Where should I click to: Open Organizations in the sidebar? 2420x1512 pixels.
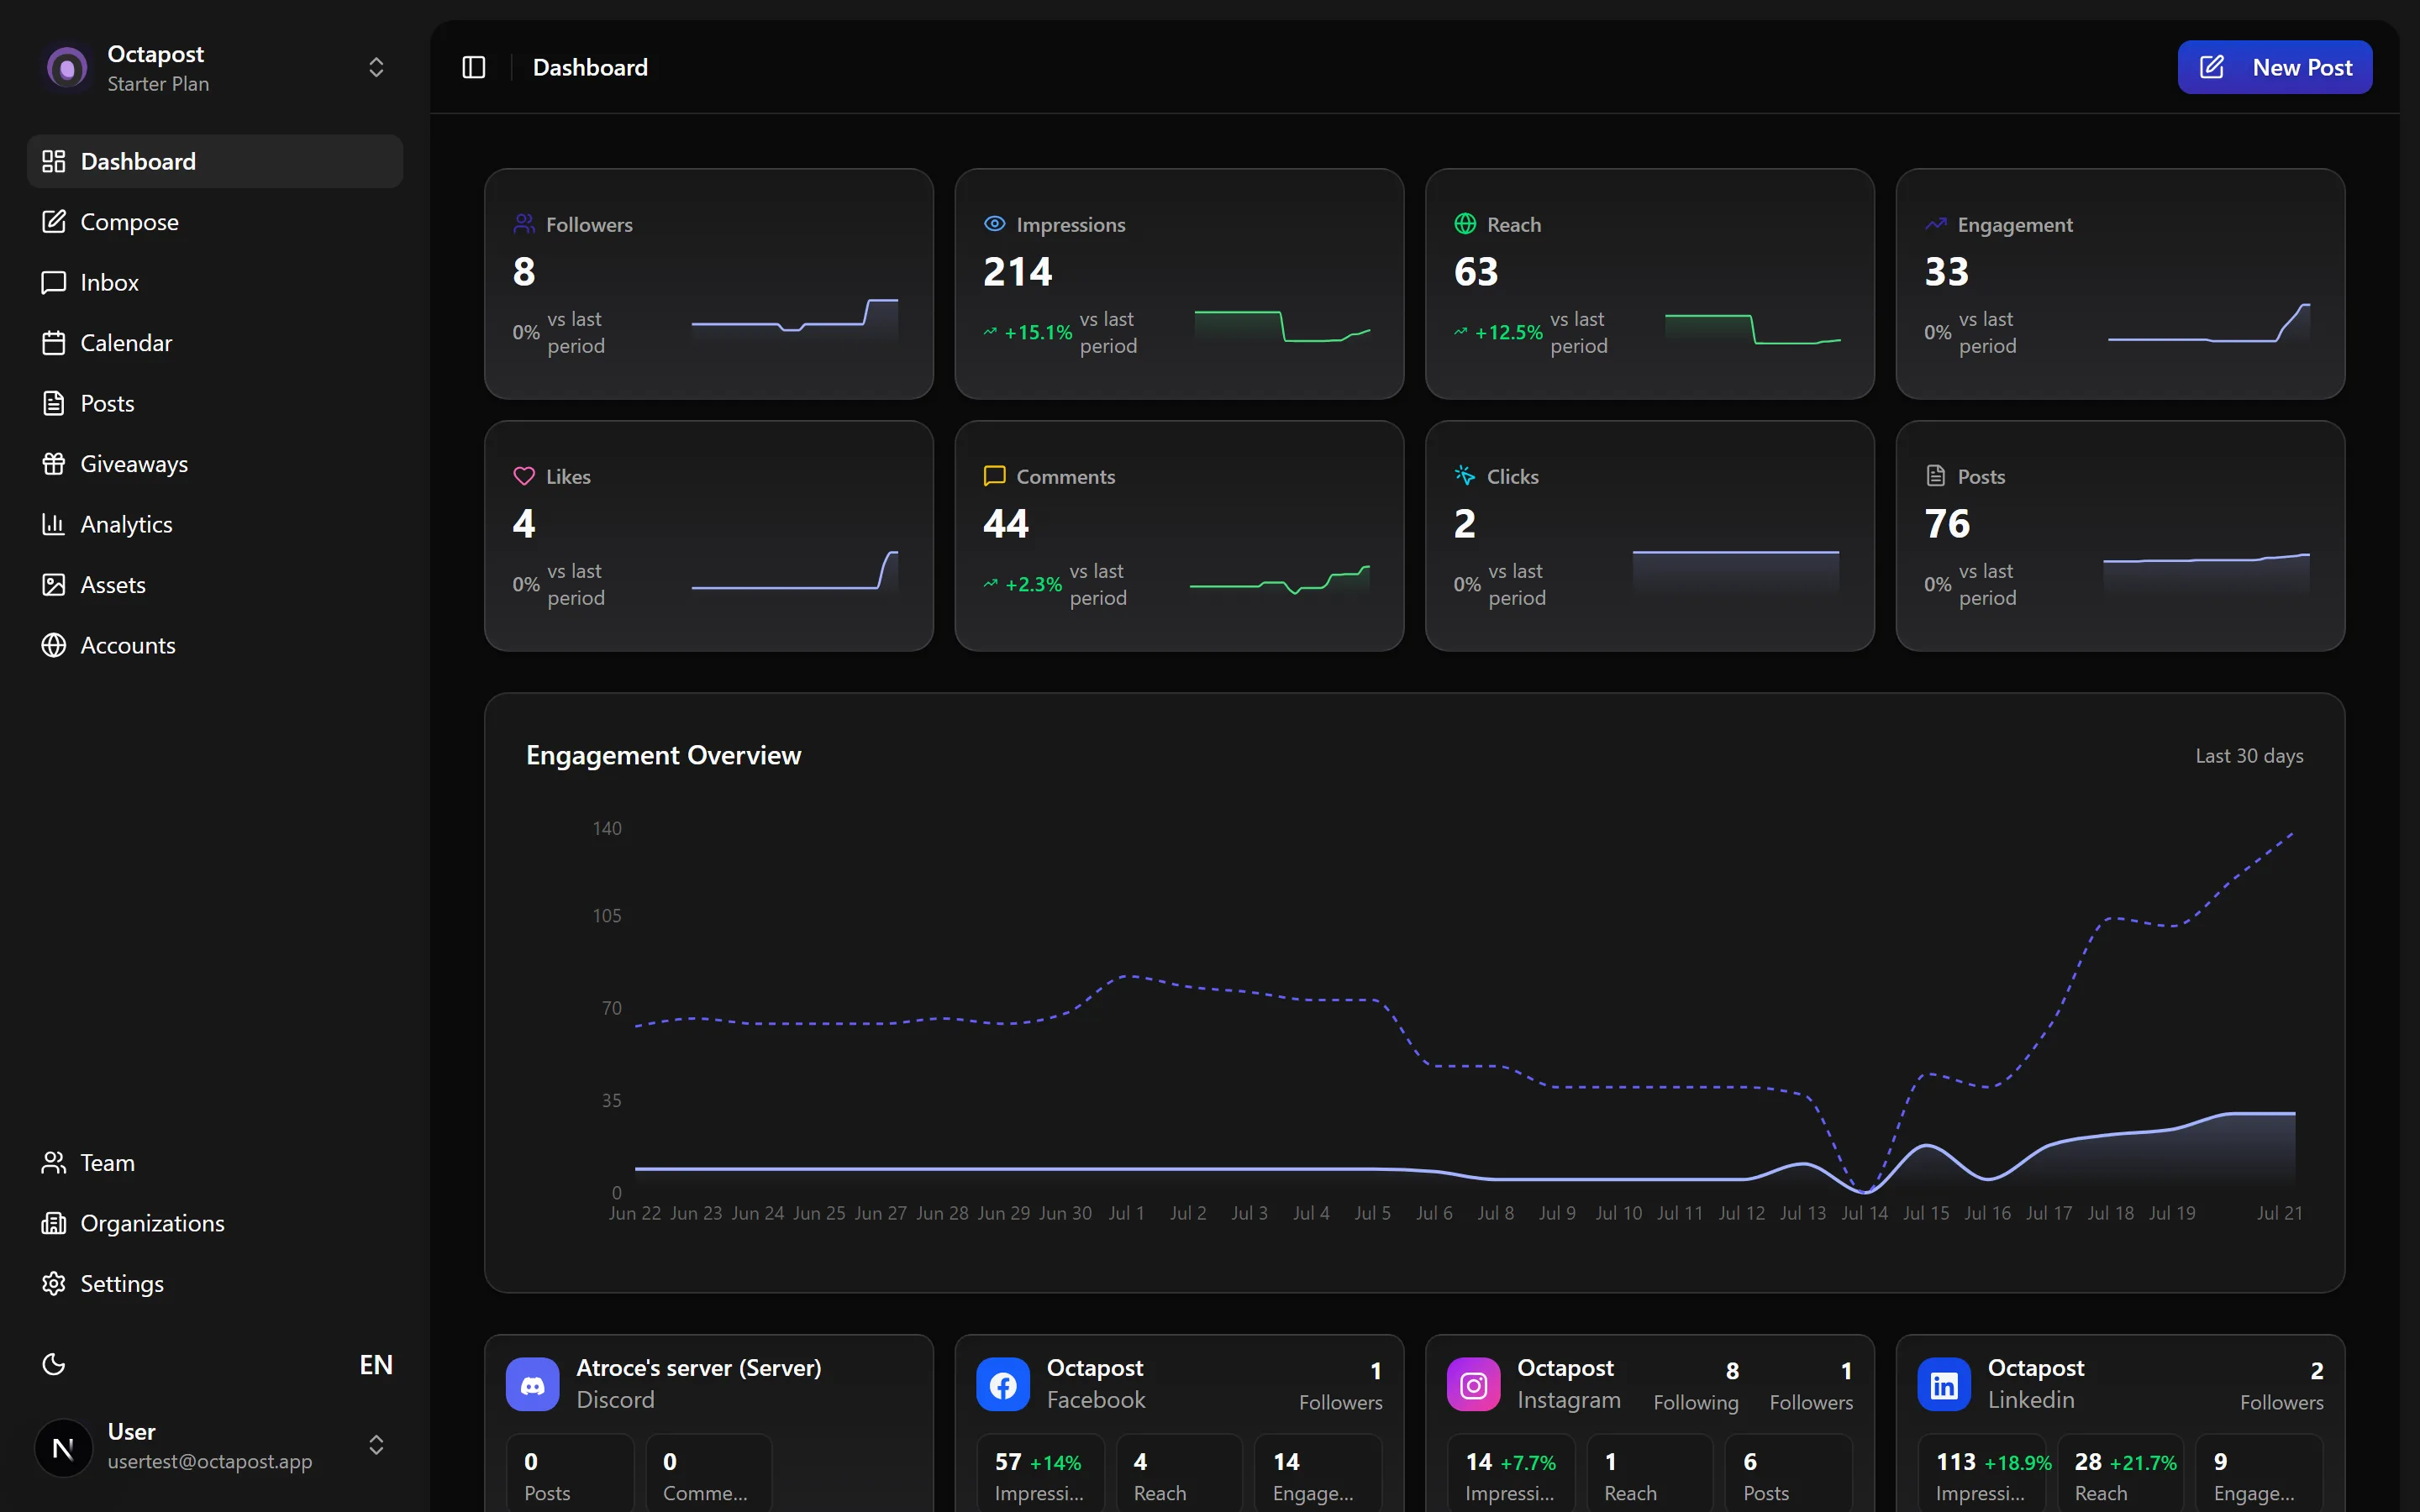(x=215, y=1223)
